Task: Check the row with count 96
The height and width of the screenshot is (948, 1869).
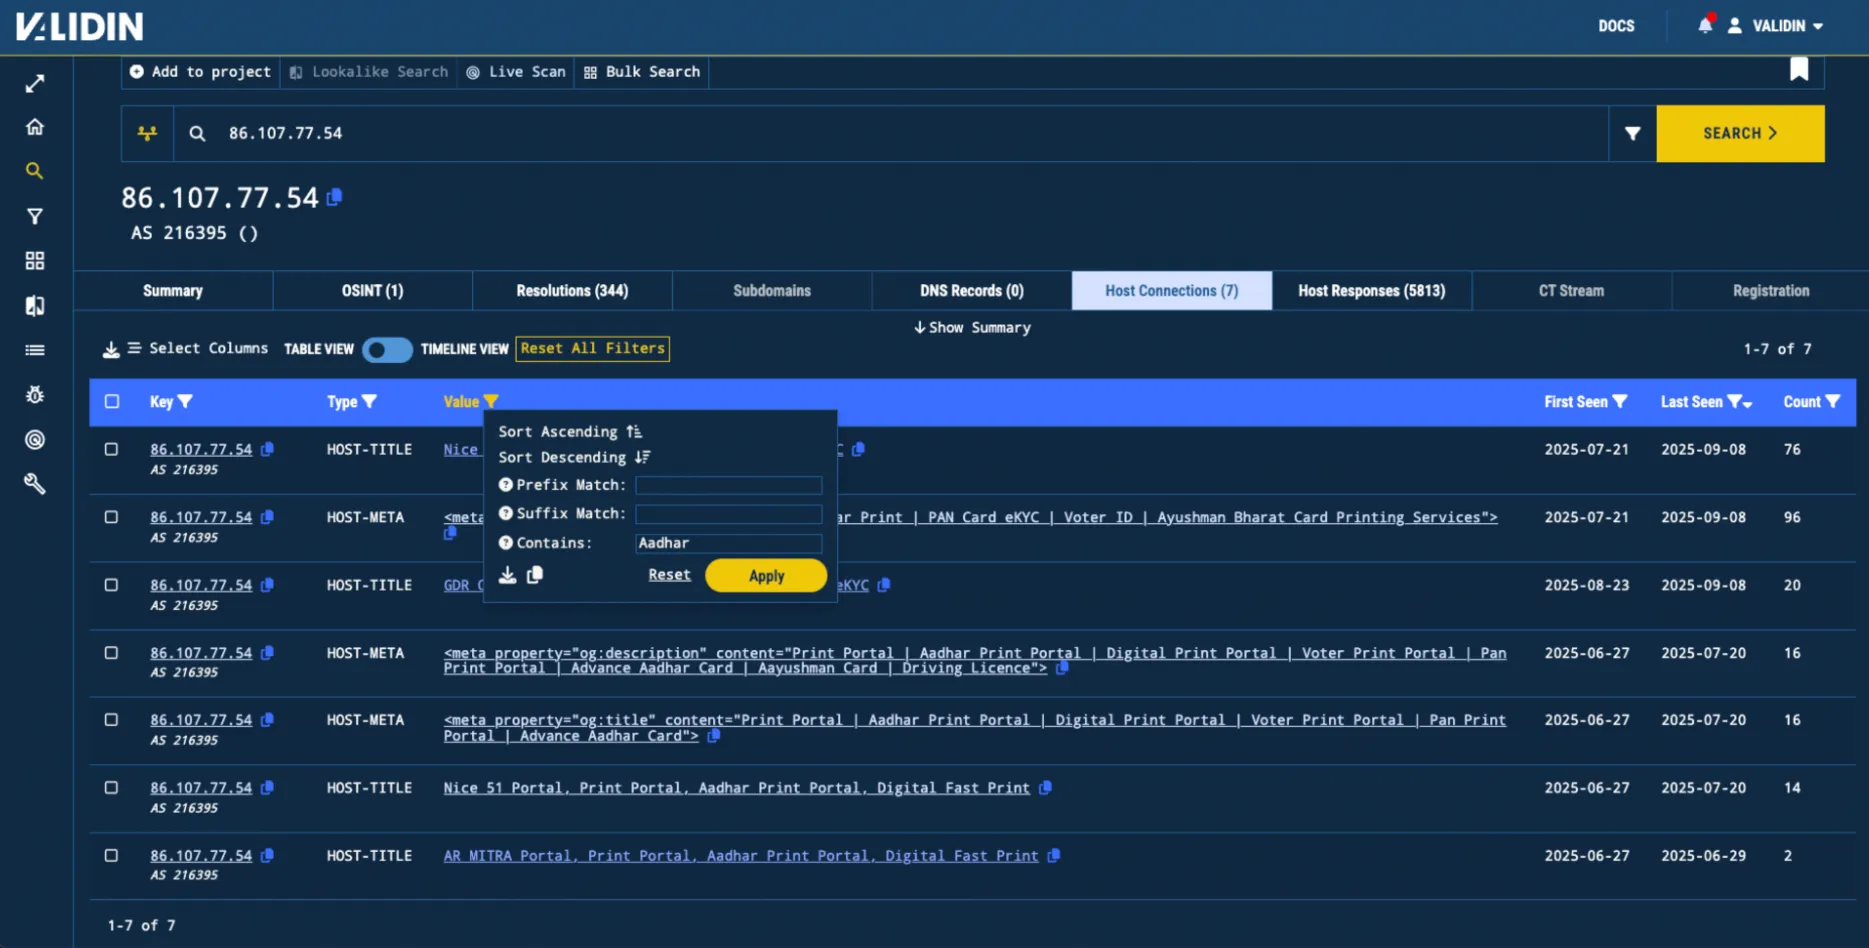Action: pos(112,518)
